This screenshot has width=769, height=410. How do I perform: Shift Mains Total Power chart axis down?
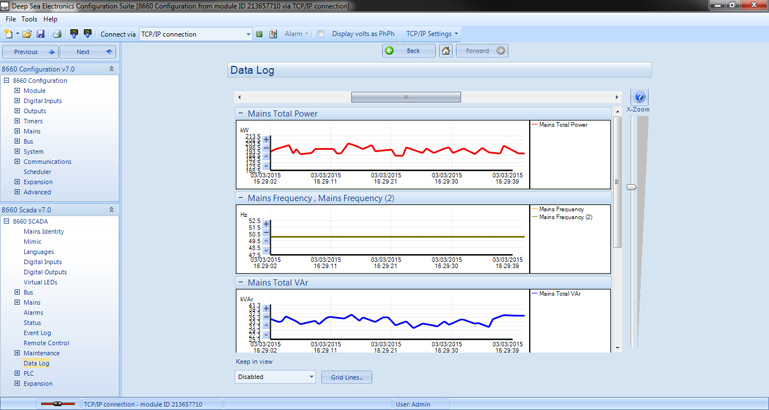click(x=266, y=166)
